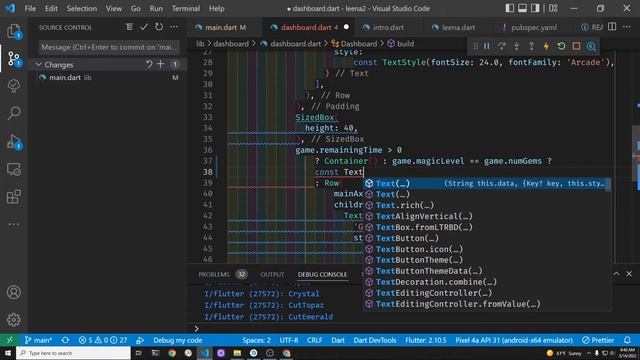This screenshot has height=360, width=640.
Task: Open the Manage gear icon
Action: 14,320
